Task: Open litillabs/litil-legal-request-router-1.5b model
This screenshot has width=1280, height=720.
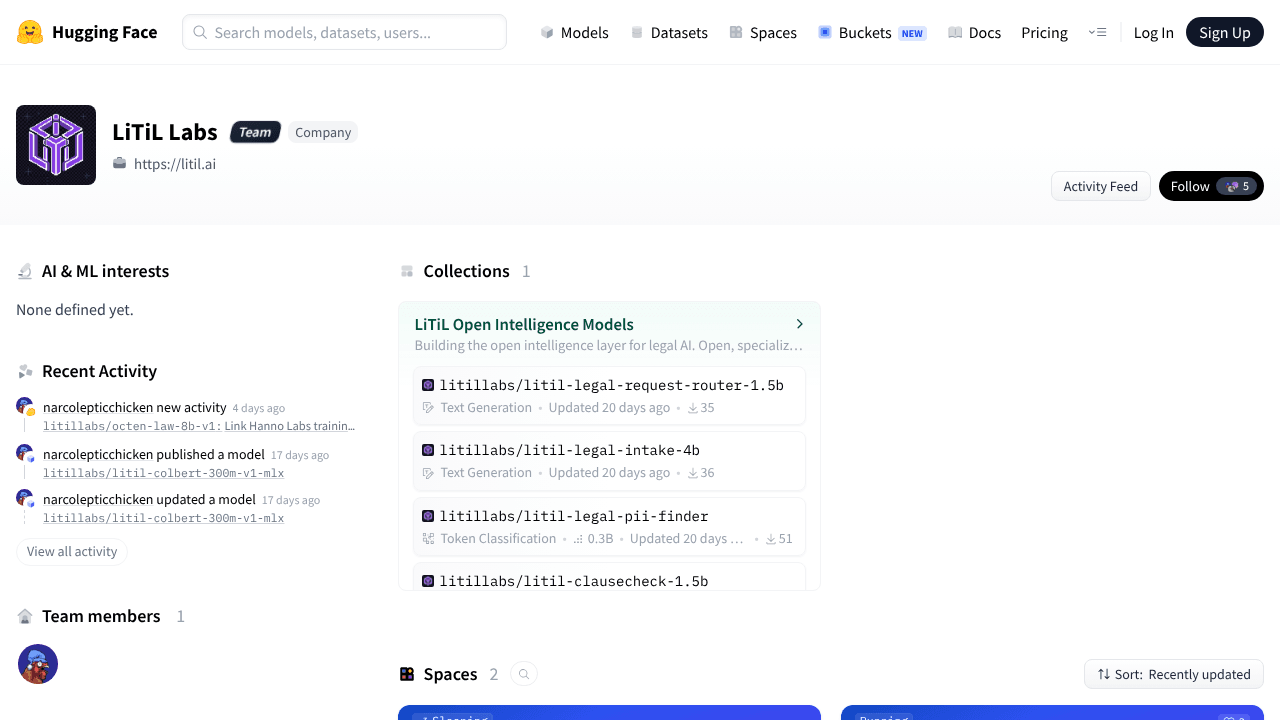Action: click(x=611, y=385)
